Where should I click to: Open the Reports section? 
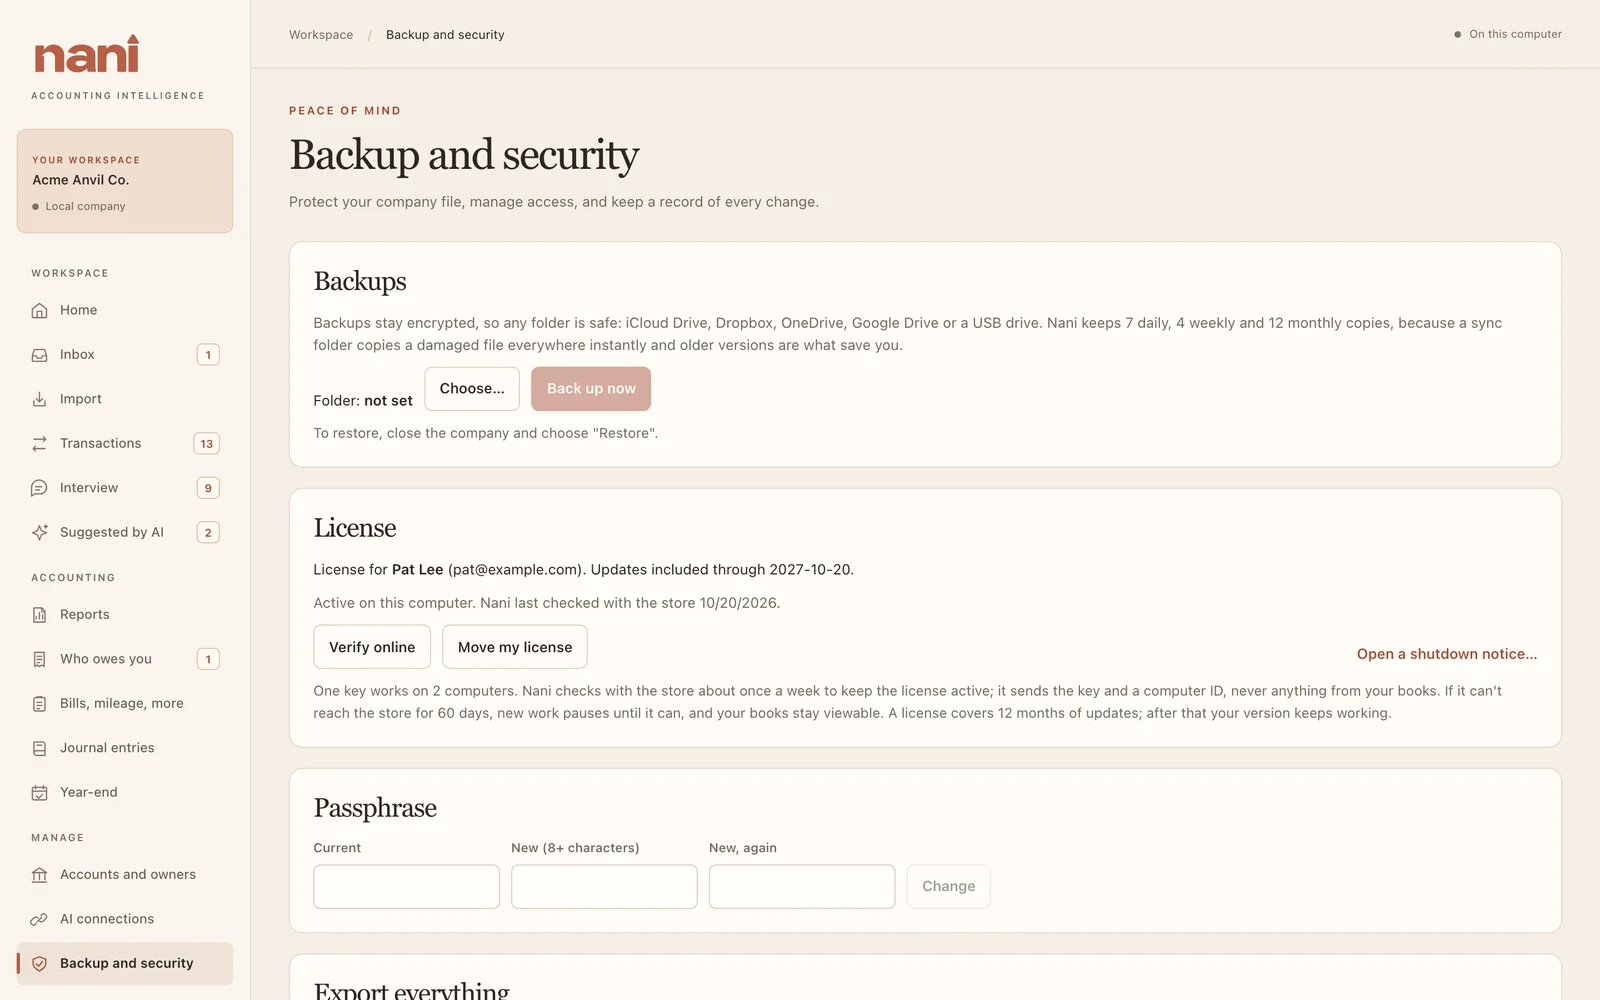pos(125,615)
